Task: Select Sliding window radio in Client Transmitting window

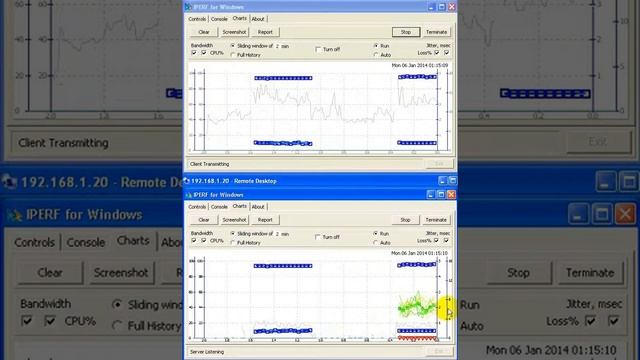Action: (x=233, y=46)
